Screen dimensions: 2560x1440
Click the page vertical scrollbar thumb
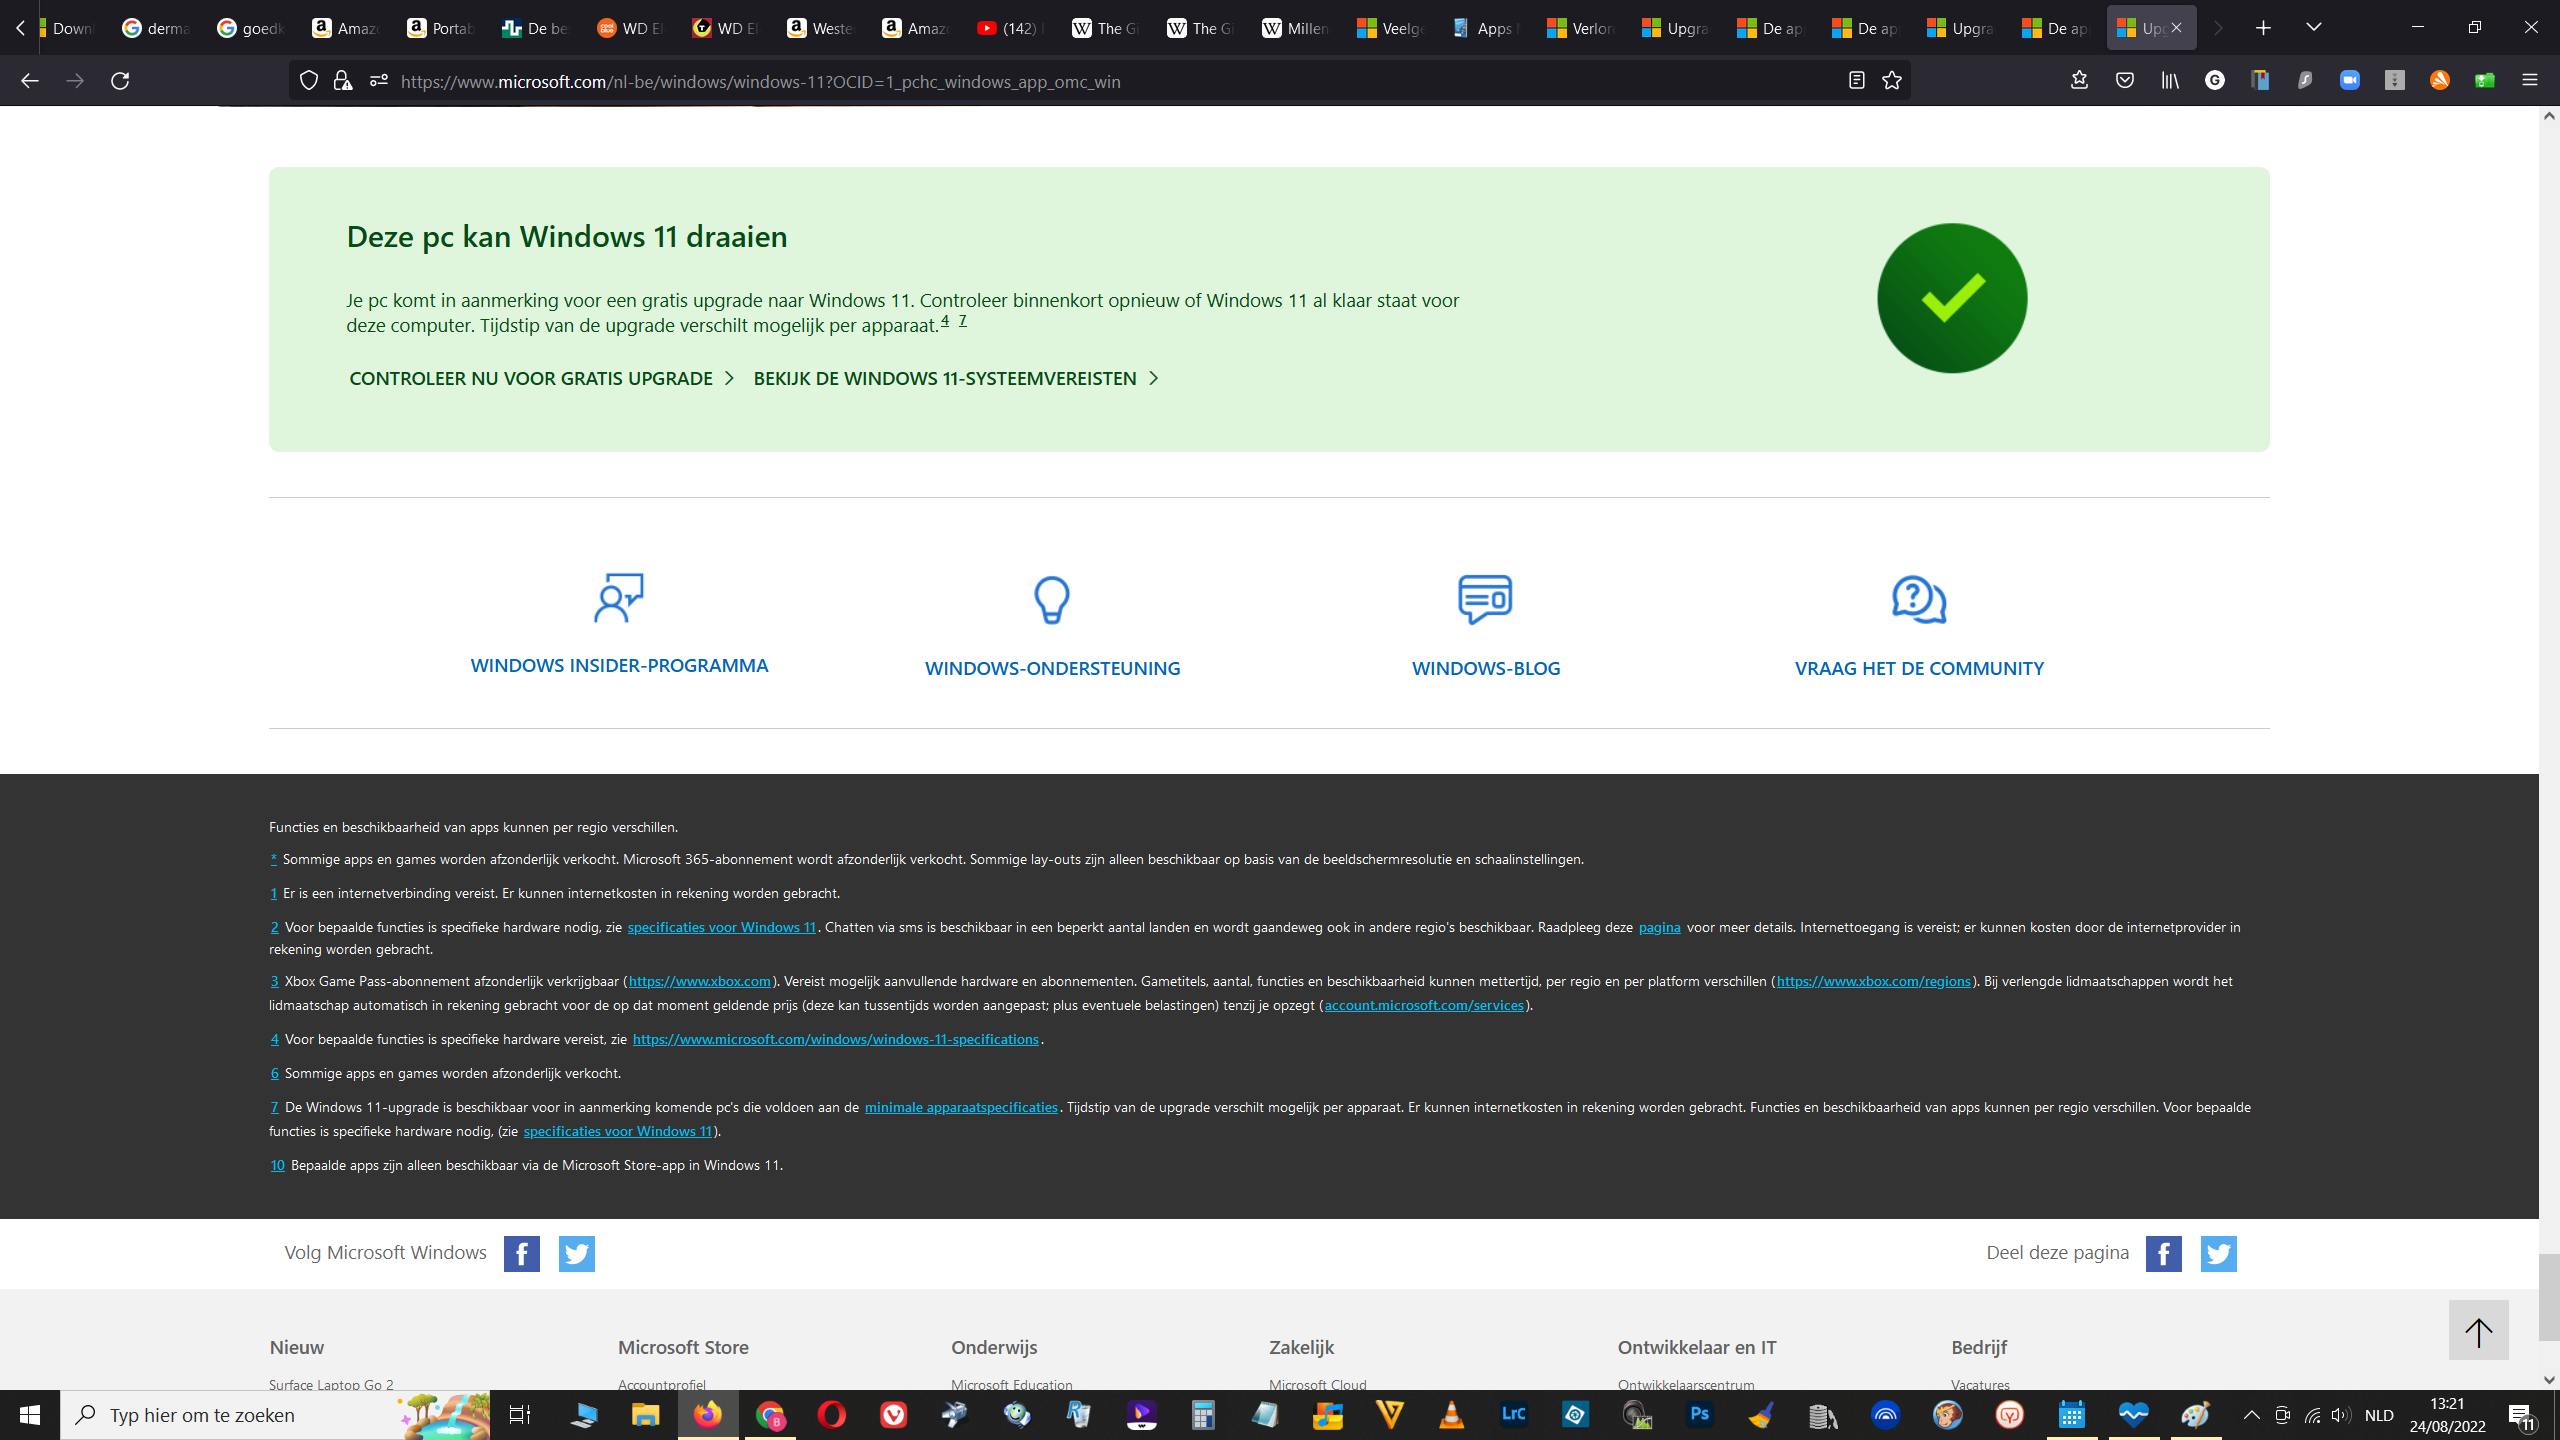tap(2548, 1296)
